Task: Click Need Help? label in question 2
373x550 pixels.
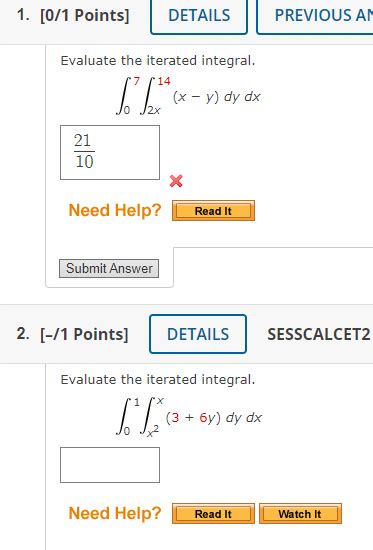Action: click(115, 514)
